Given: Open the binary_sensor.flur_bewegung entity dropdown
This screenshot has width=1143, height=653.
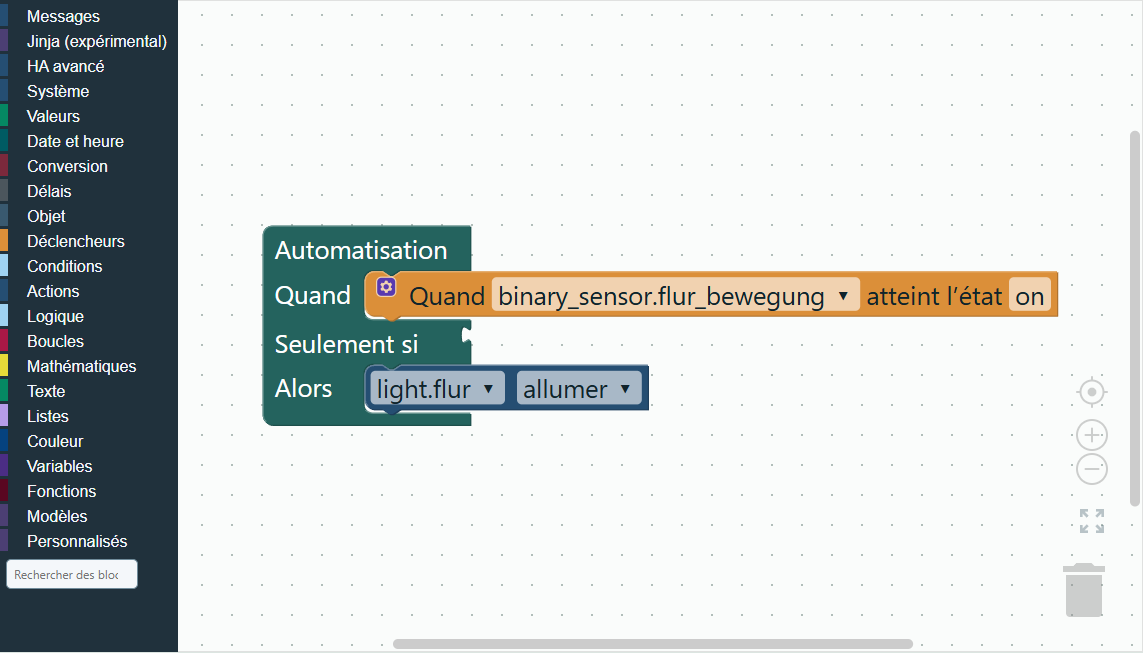Looking at the screenshot, I should (676, 296).
